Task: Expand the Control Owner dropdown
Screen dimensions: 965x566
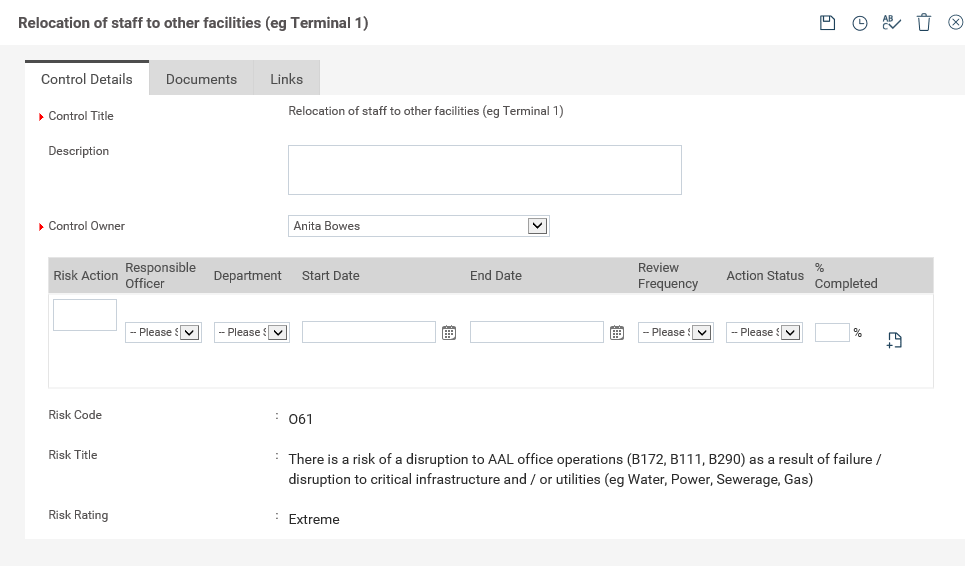Action: 537,226
